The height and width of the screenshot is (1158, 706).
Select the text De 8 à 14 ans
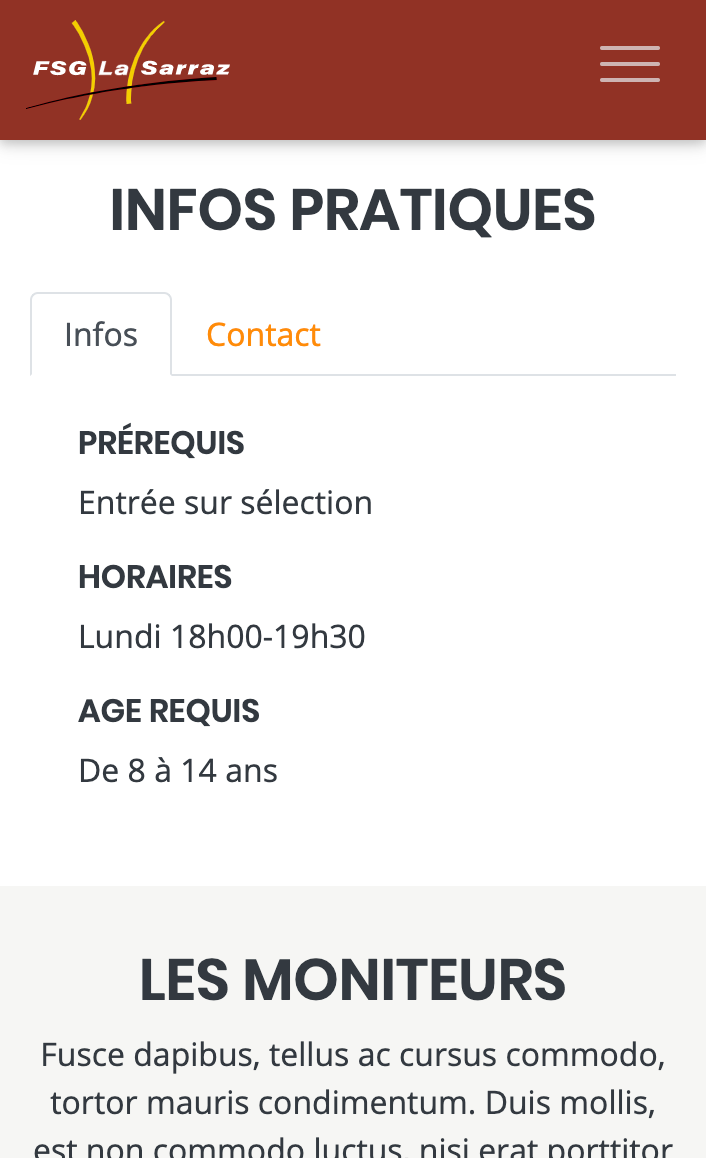coord(178,770)
